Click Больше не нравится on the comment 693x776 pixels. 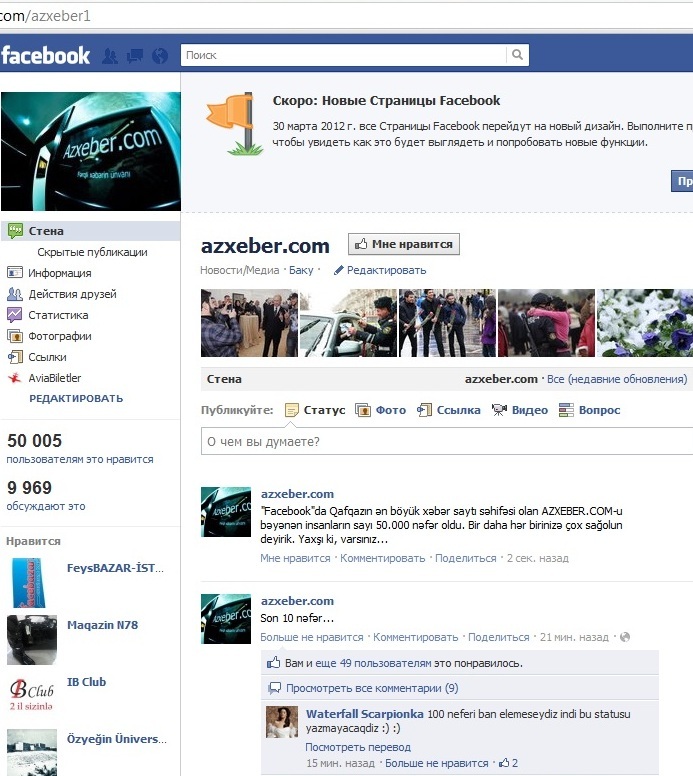click(x=437, y=764)
